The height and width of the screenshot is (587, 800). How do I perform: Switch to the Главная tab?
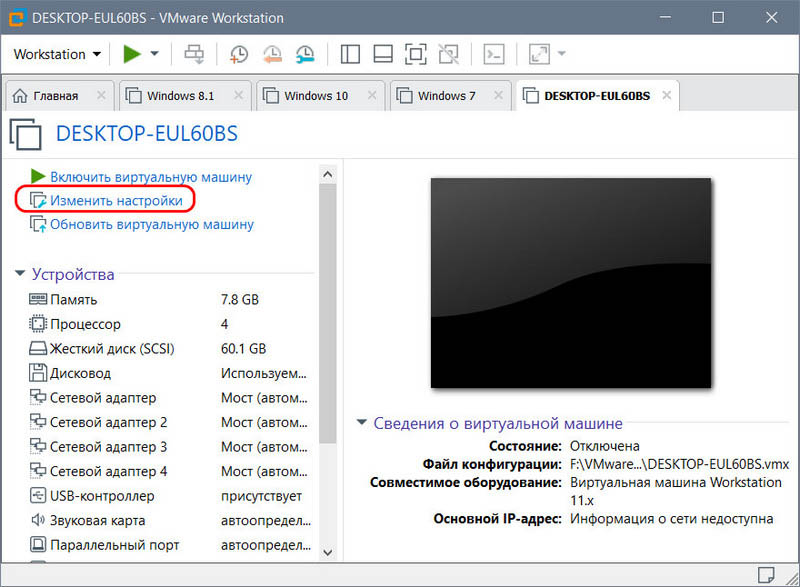55,96
